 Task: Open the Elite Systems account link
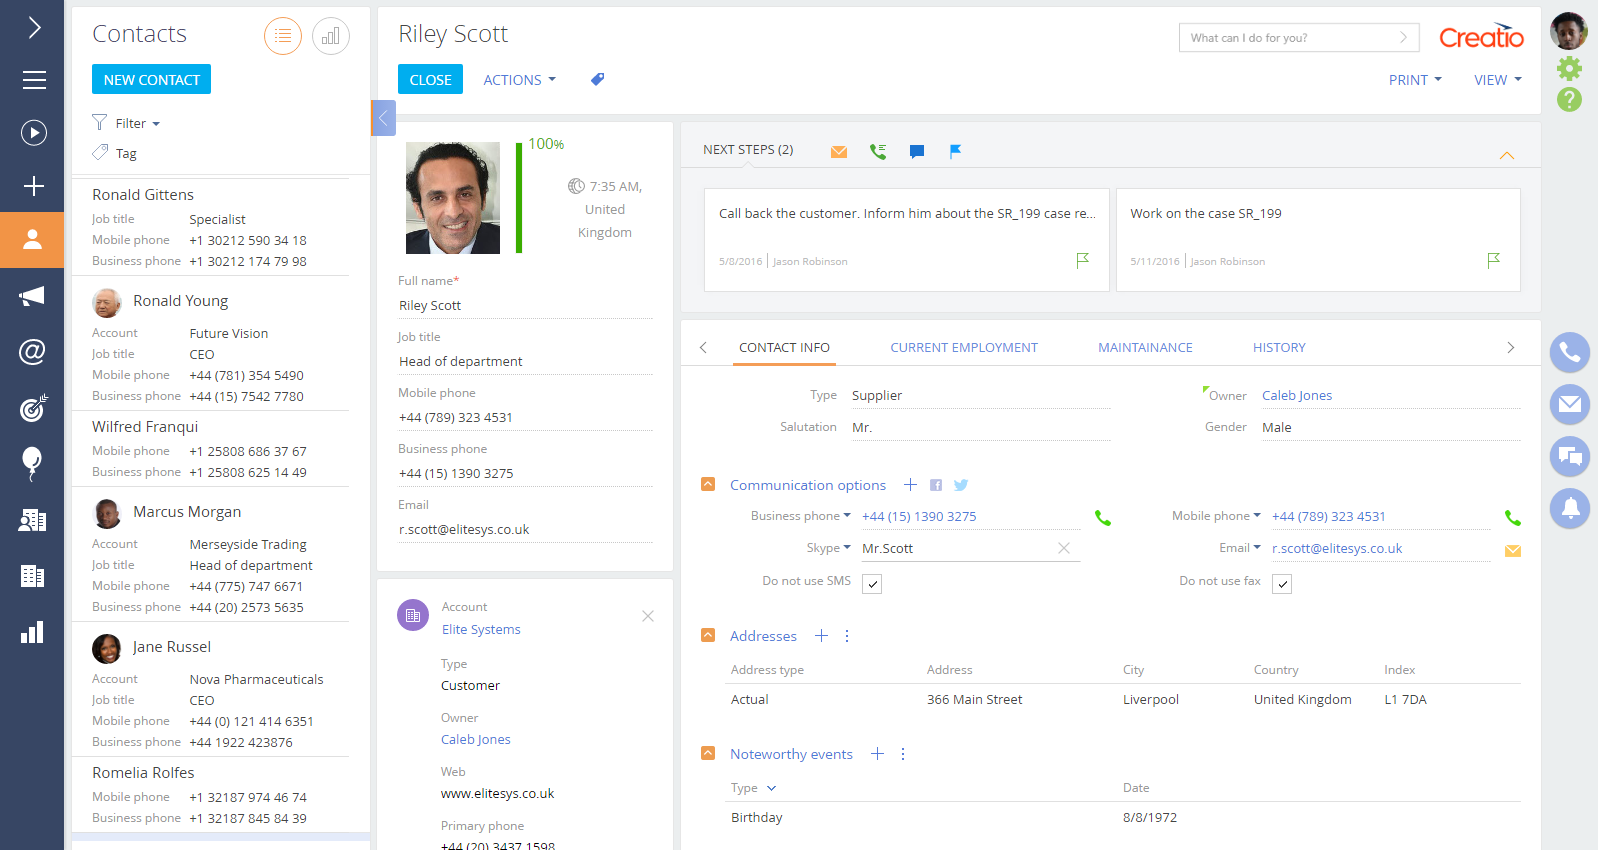pyautogui.click(x=481, y=629)
